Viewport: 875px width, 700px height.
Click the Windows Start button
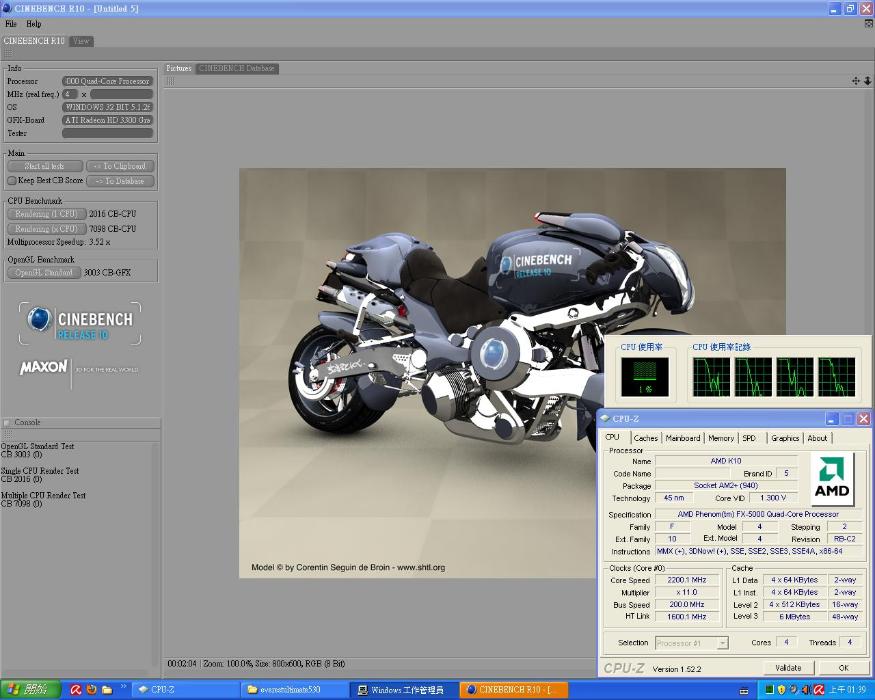point(30,690)
